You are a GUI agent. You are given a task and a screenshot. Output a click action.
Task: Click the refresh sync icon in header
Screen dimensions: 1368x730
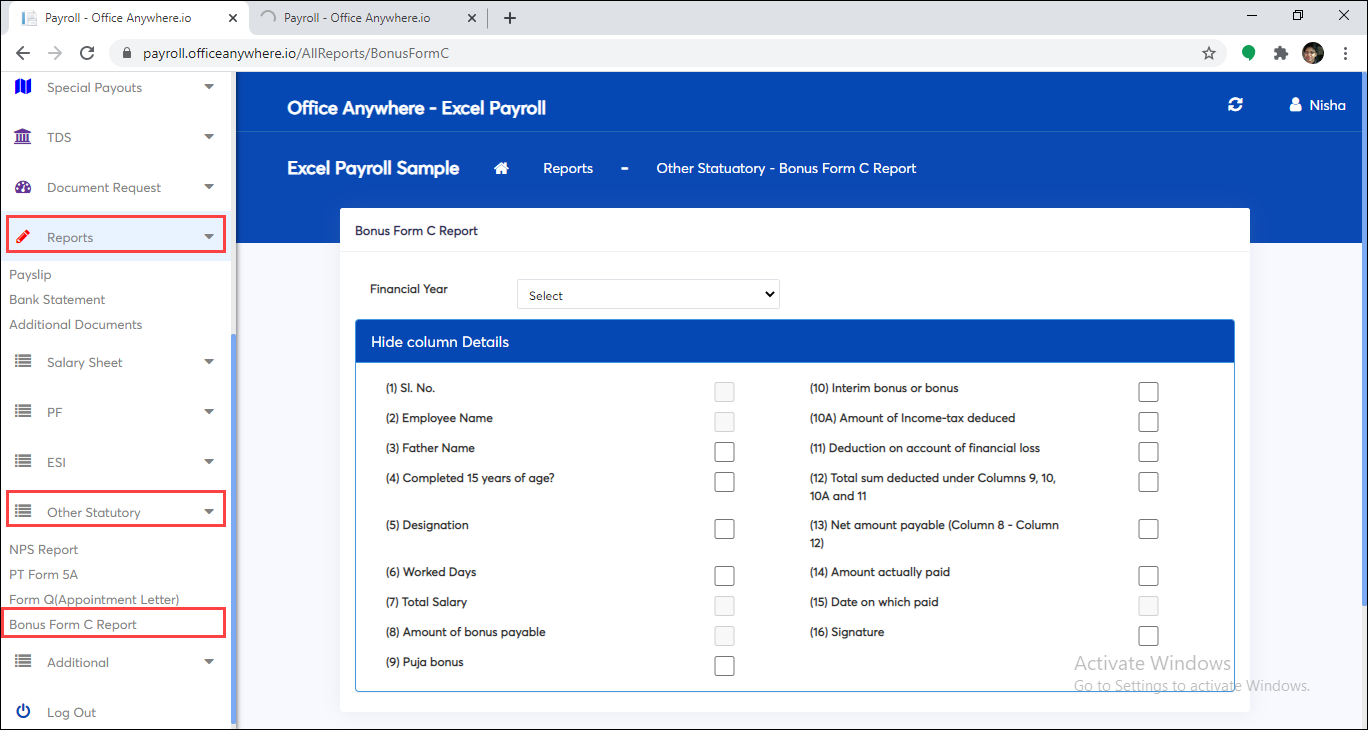(x=1235, y=105)
